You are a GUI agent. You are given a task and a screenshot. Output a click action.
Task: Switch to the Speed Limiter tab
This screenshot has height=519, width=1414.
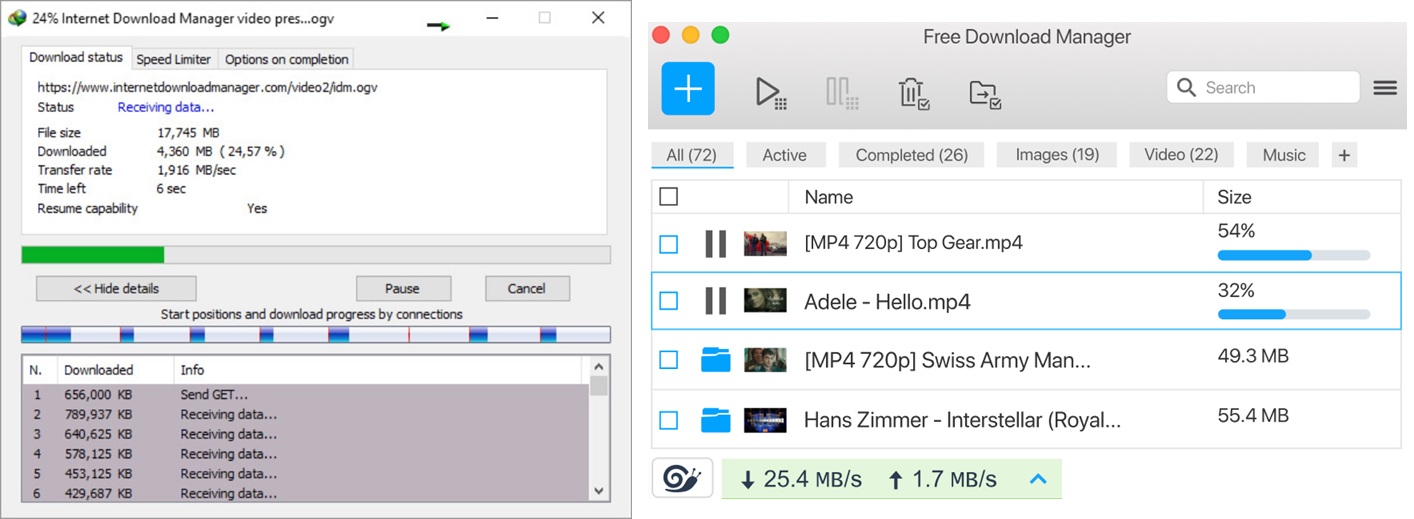[x=174, y=59]
